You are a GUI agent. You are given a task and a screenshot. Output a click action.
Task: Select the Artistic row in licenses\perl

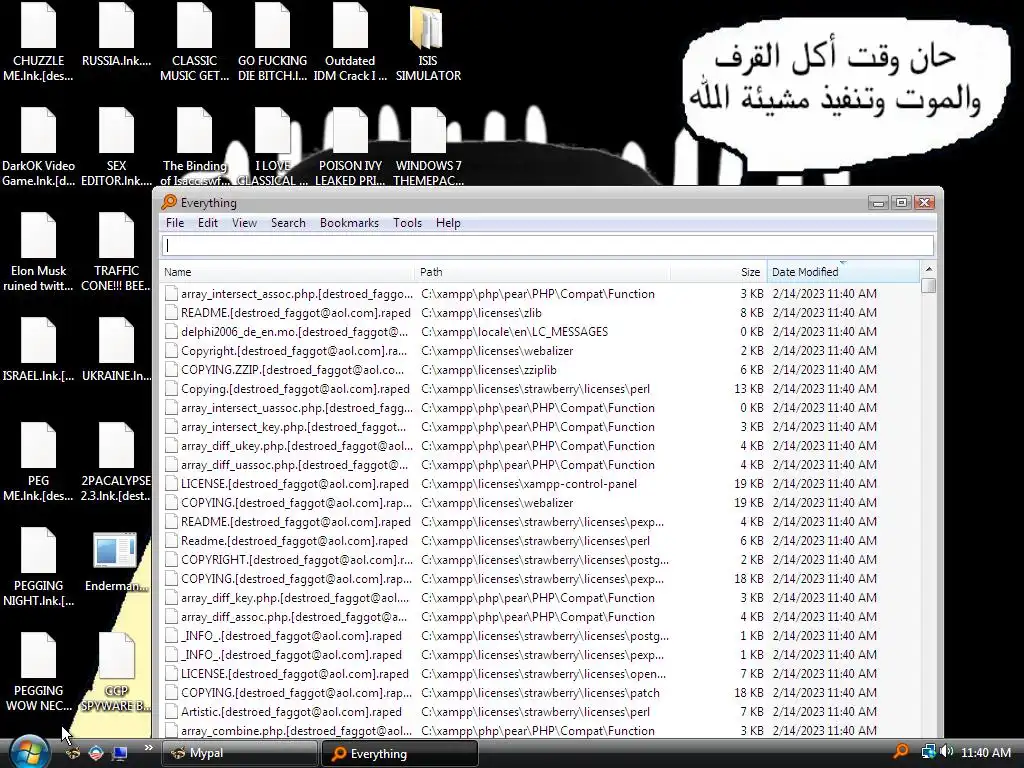click(539, 712)
